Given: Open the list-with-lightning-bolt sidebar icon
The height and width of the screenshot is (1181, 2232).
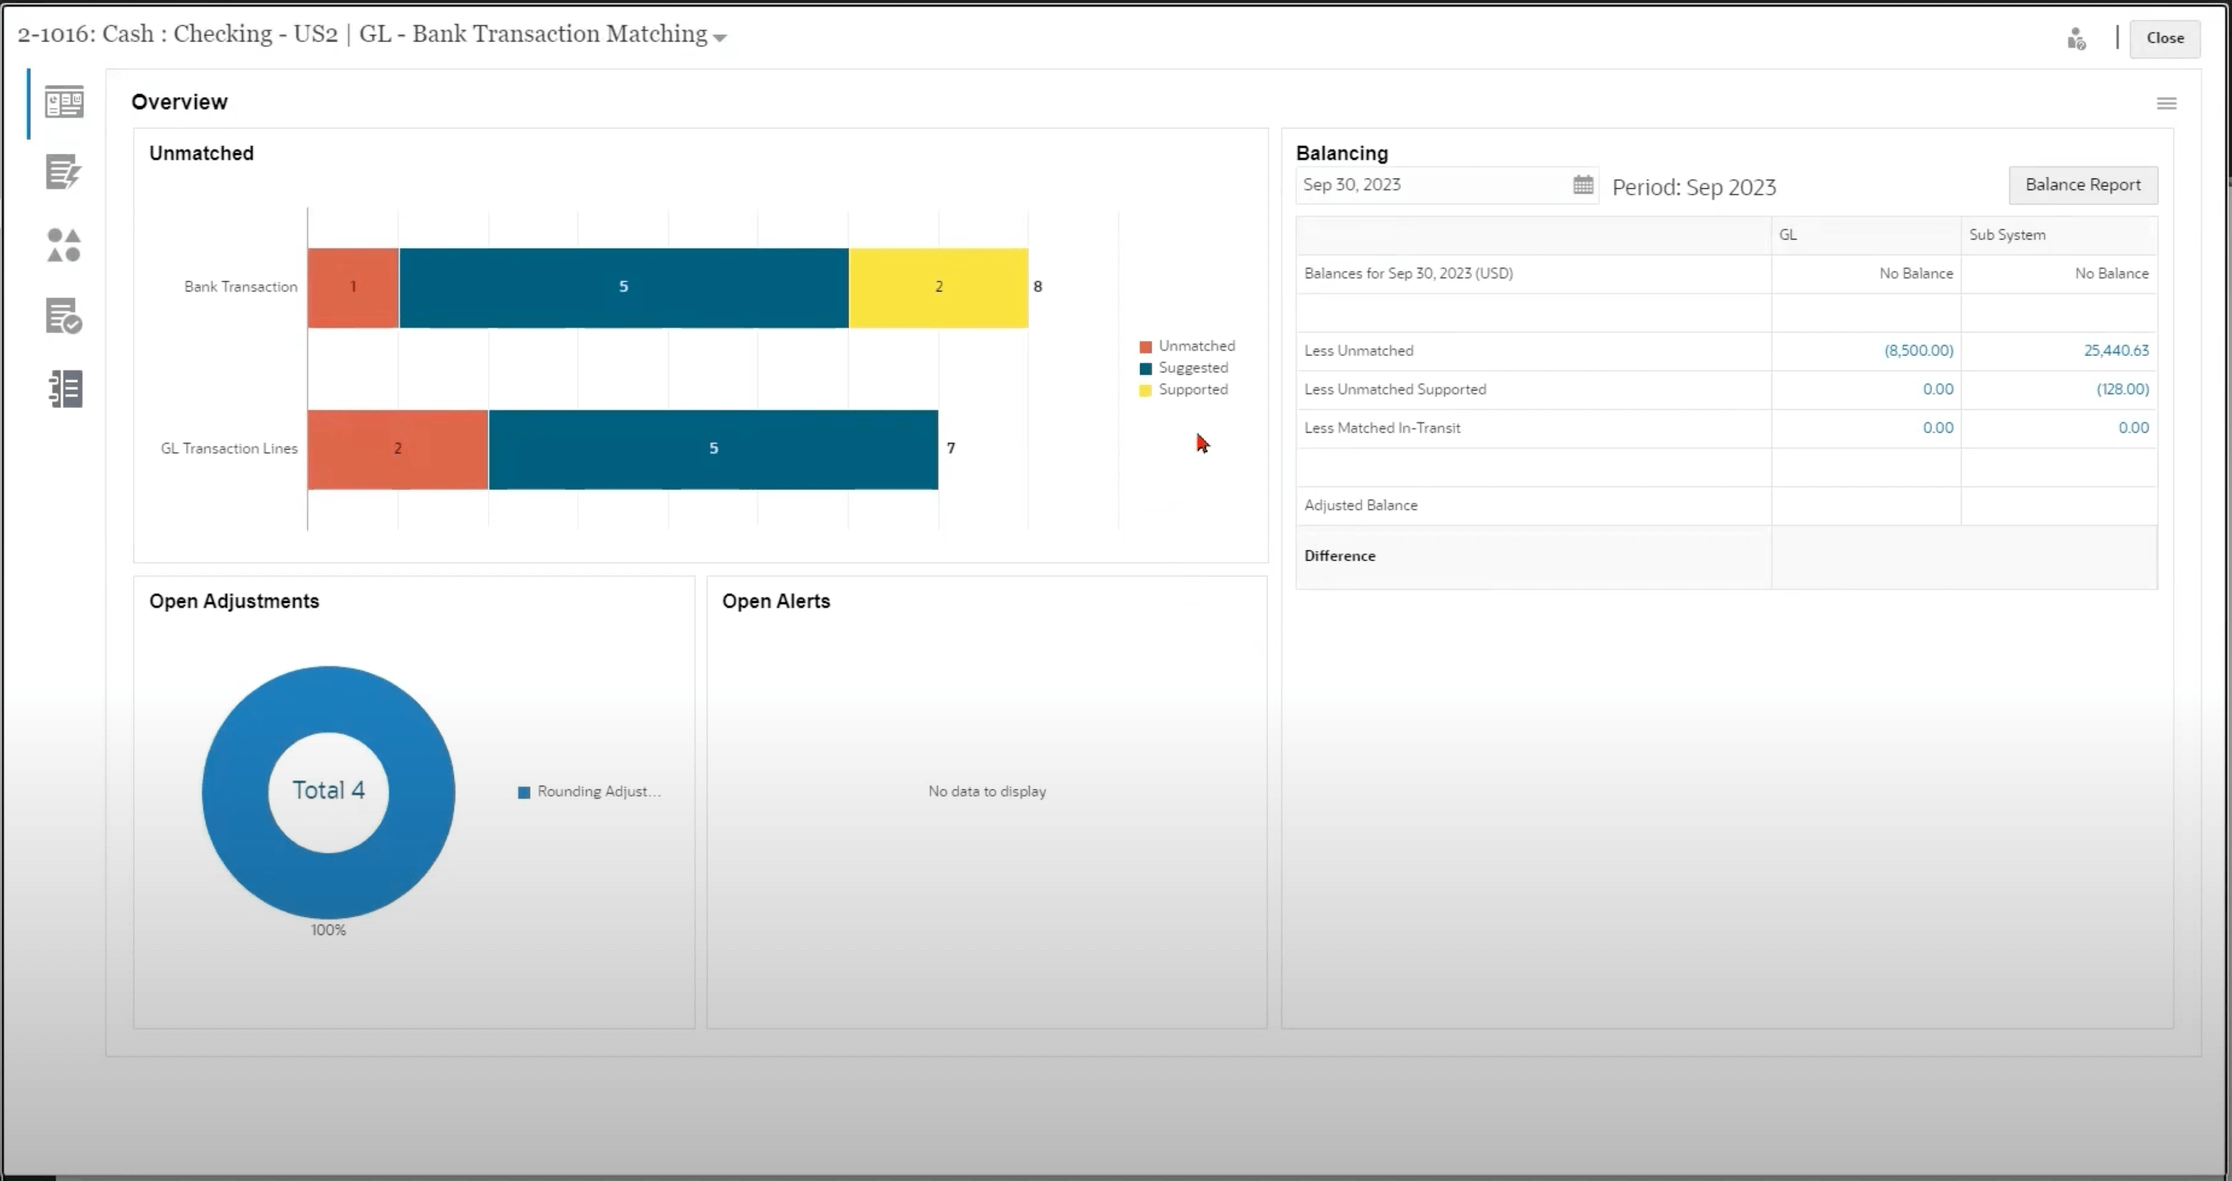Looking at the screenshot, I should [x=64, y=172].
